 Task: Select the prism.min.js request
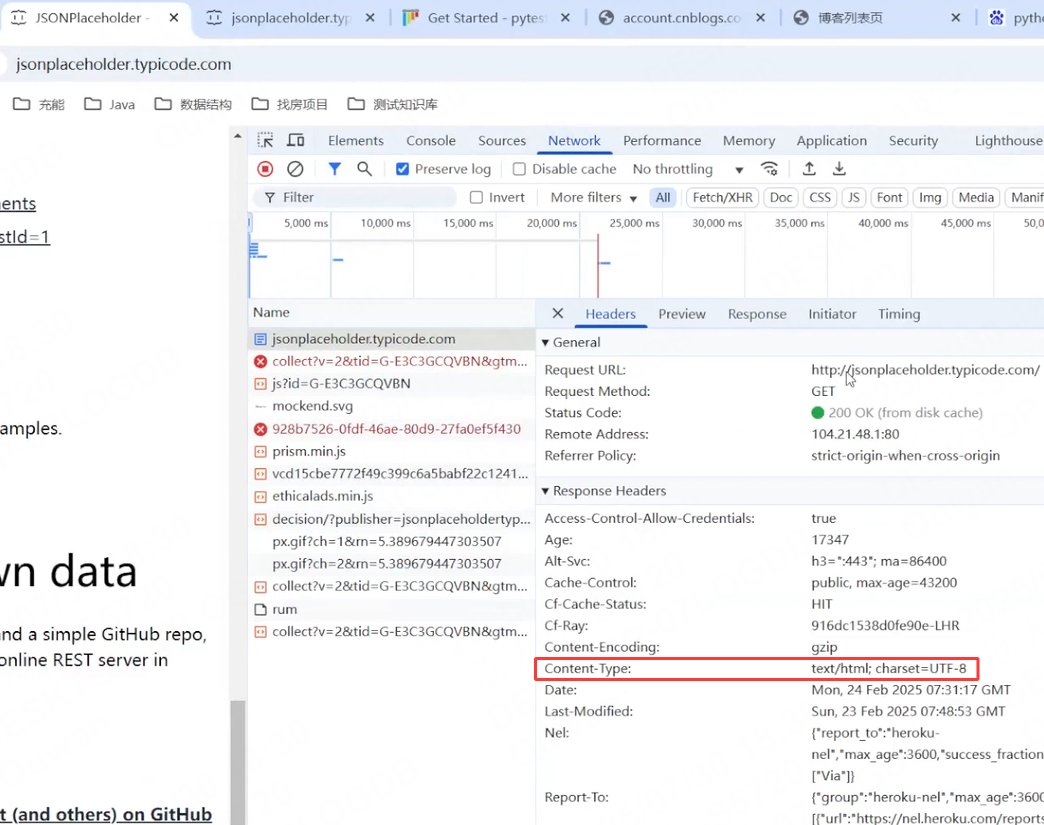click(x=392, y=451)
